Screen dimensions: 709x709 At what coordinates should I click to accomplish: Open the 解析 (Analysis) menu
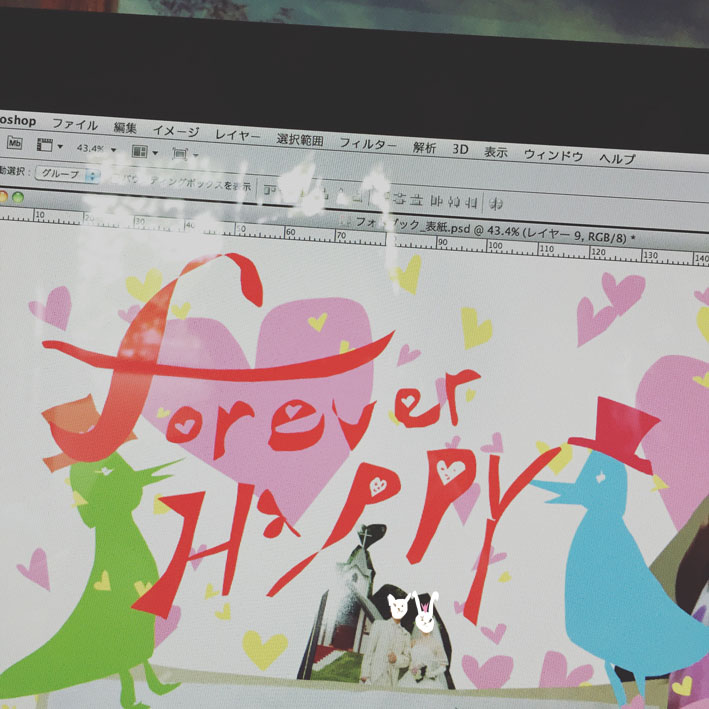424,147
